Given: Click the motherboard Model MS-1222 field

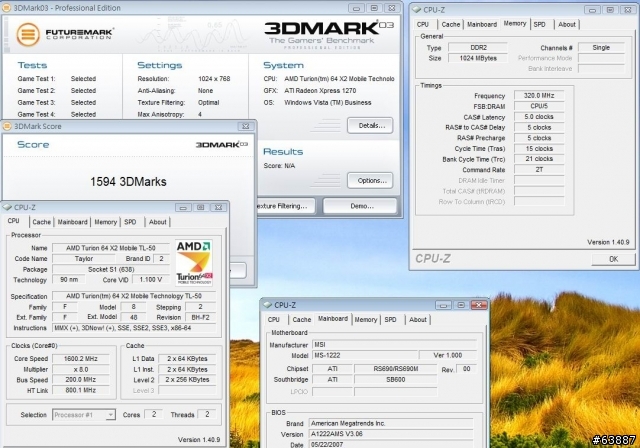Looking at the screenshot, I should tap(365, 355).
